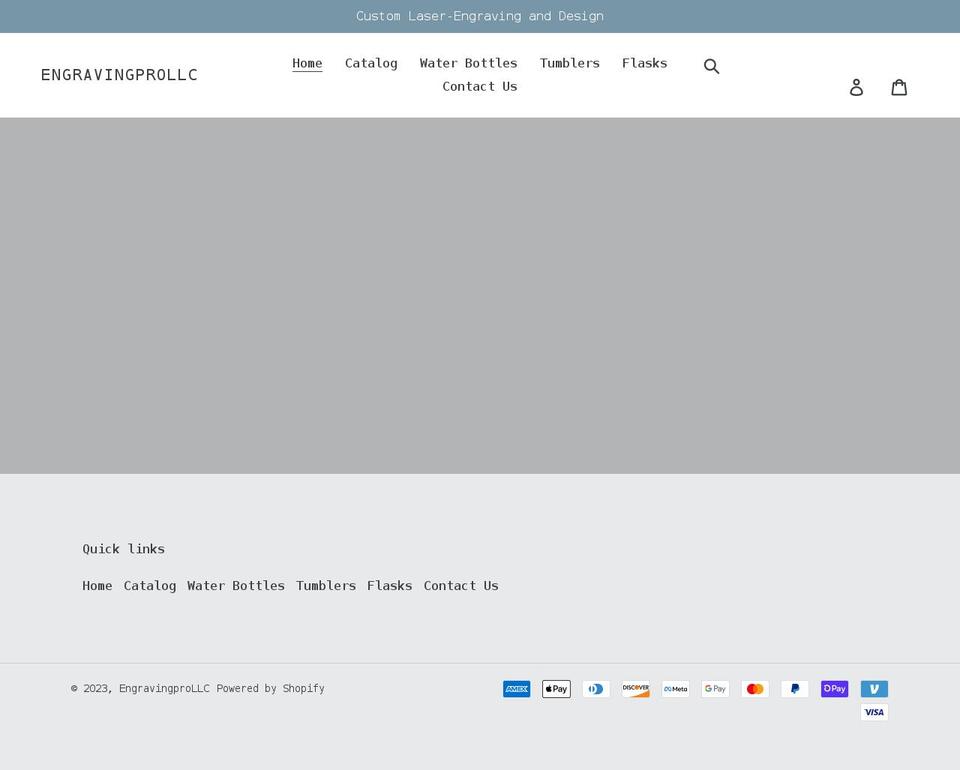Click the footer Home quick link
This screenshot has height=770, width=960.
(97, 586)
